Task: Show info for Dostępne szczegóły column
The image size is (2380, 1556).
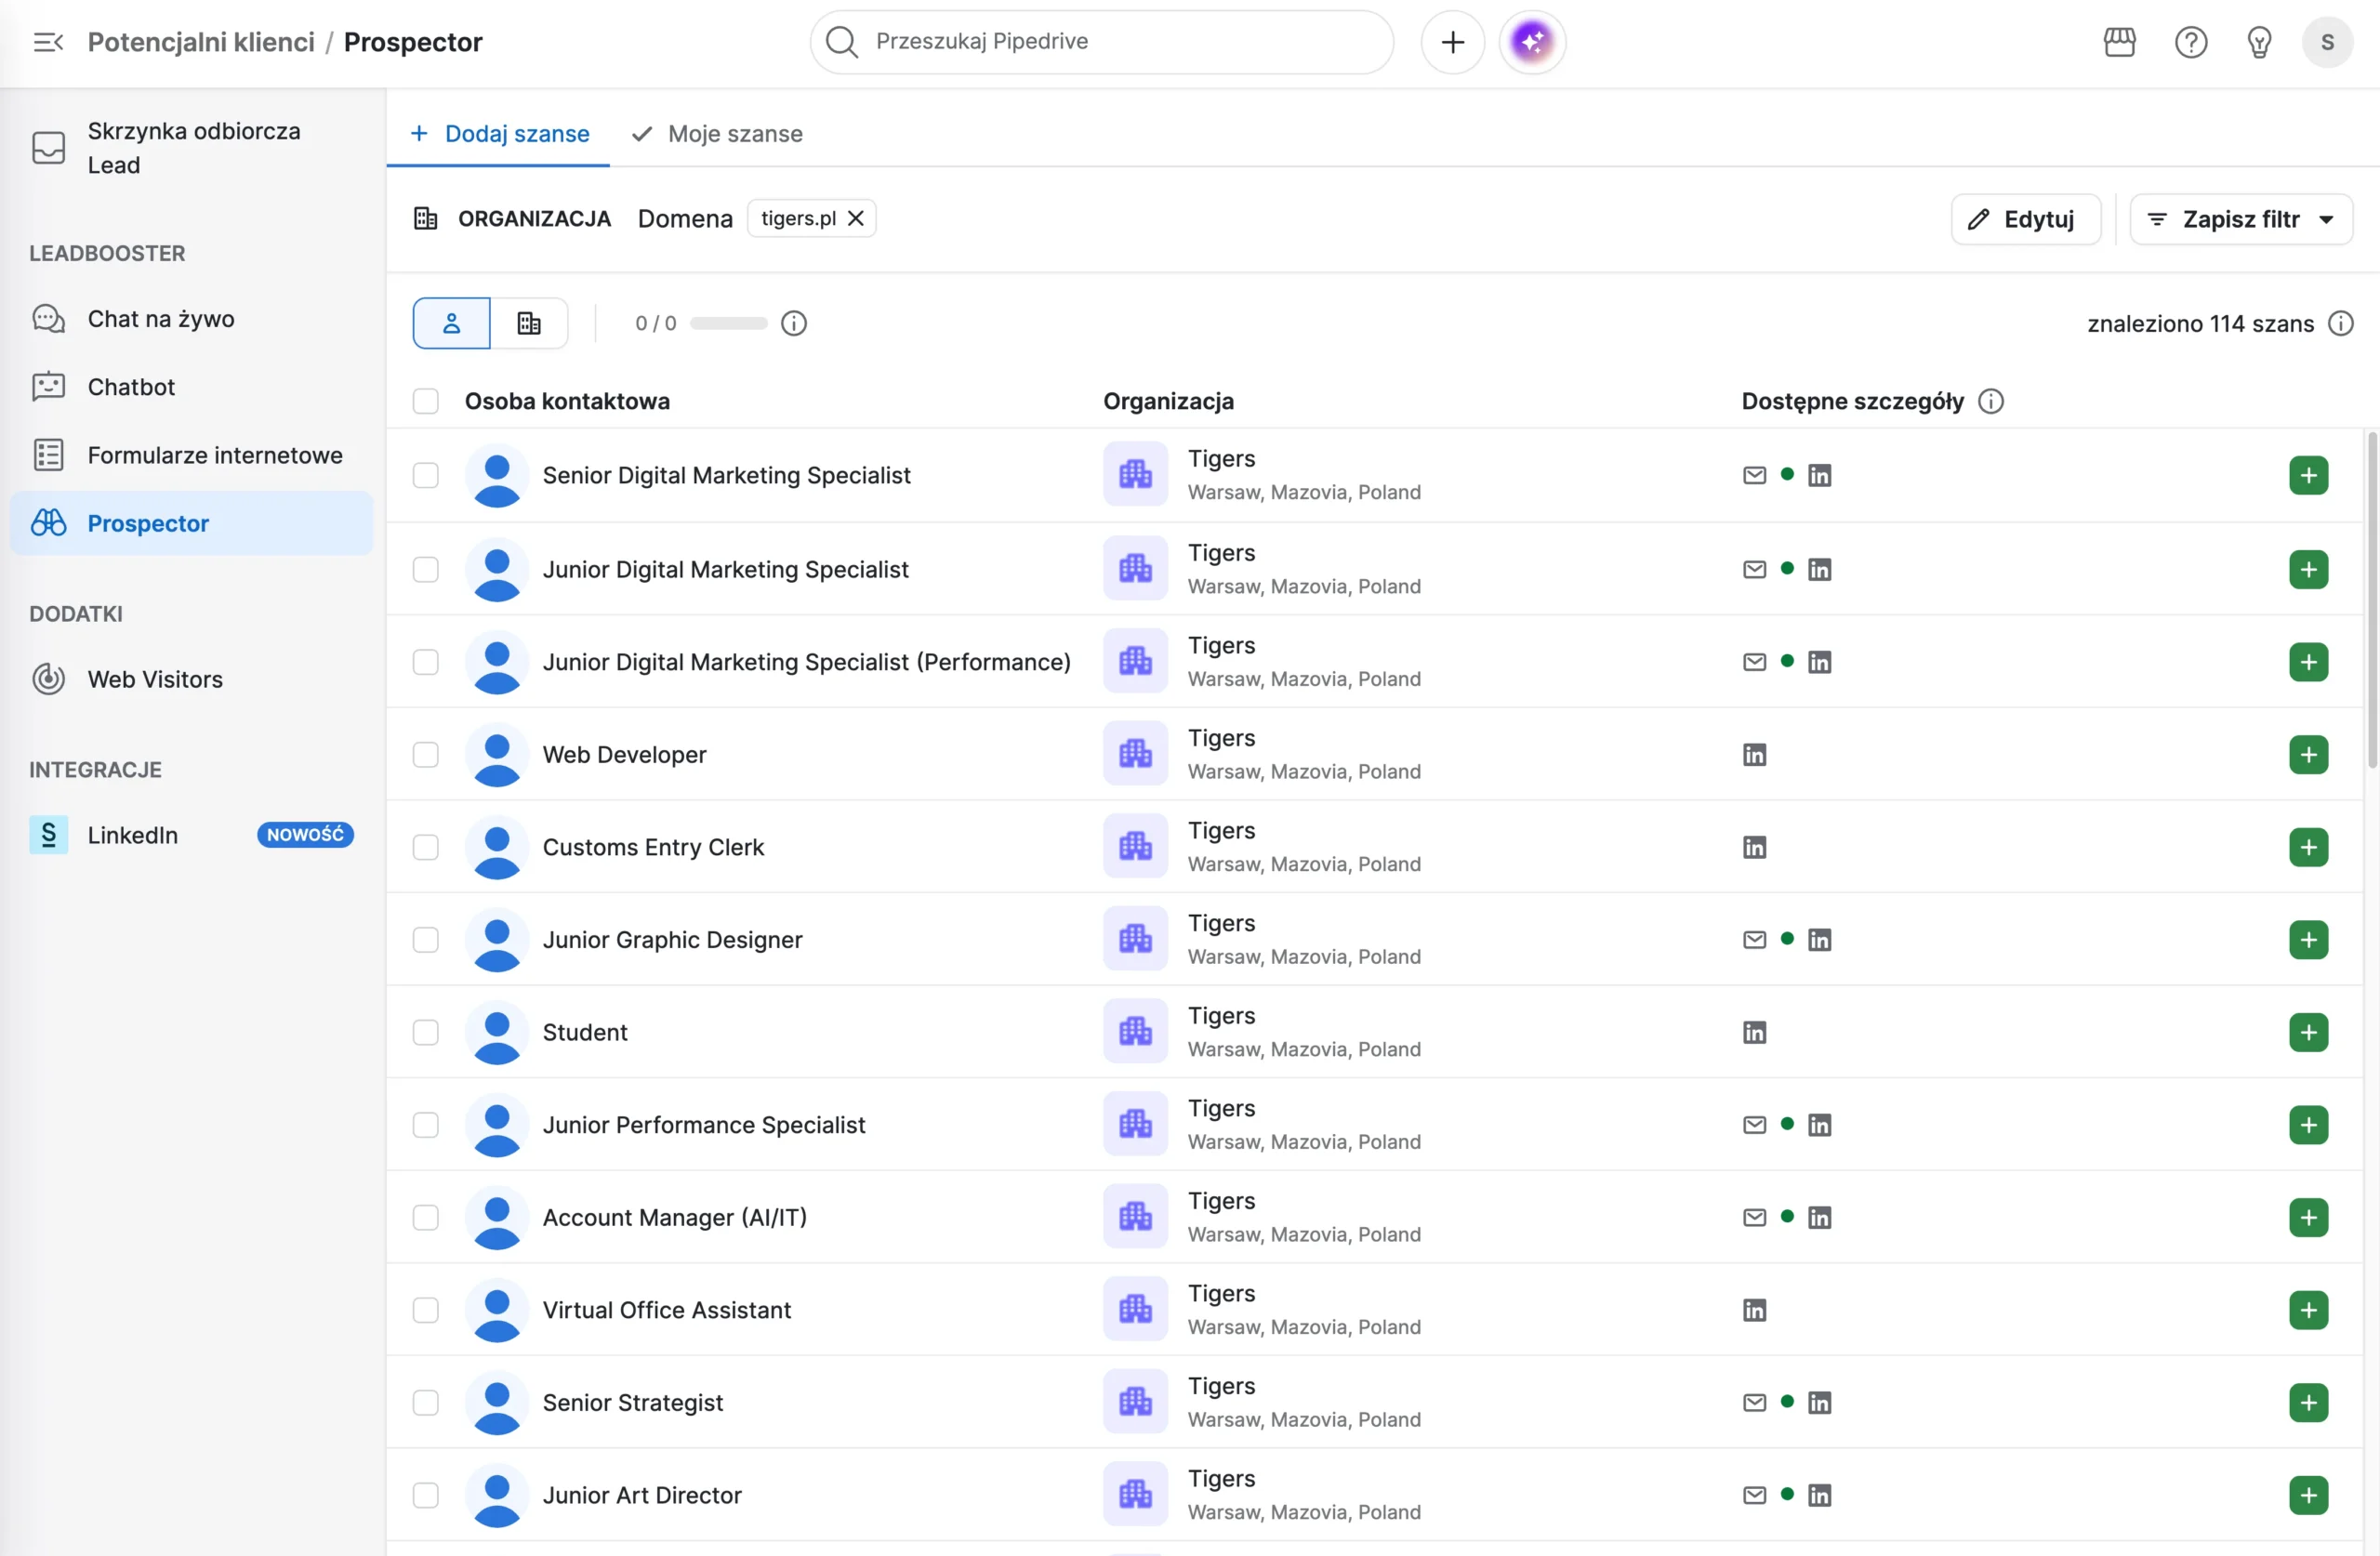Action: coord(1990,401)
